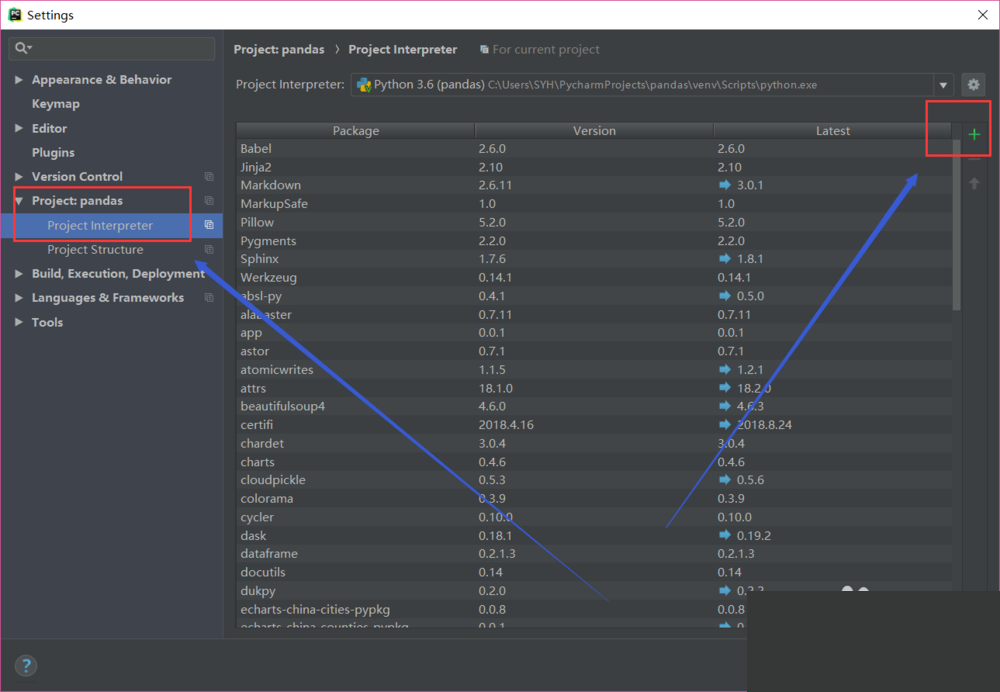Click the settings search input field
The width and height of the screenshot is (1000, 692).
(112, 48)
